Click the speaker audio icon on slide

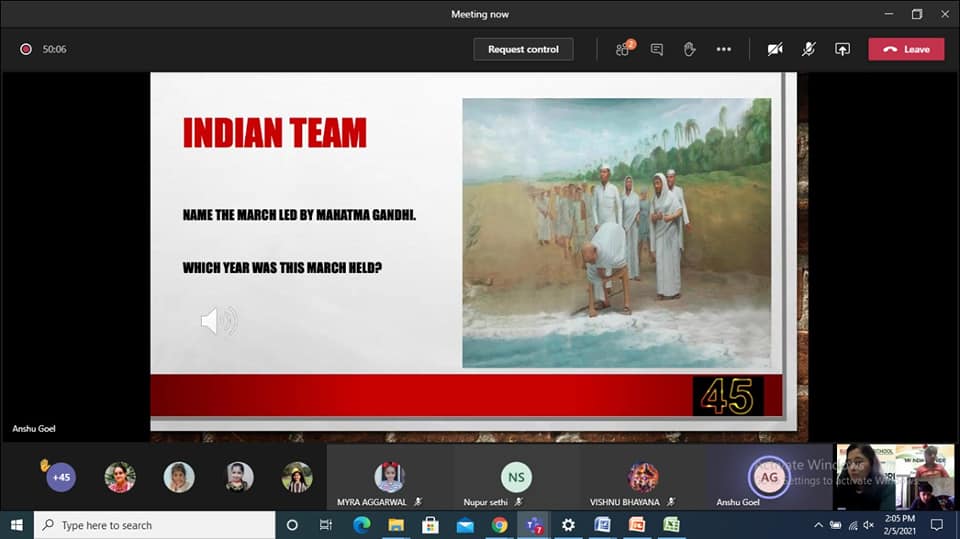coord(219,320)
